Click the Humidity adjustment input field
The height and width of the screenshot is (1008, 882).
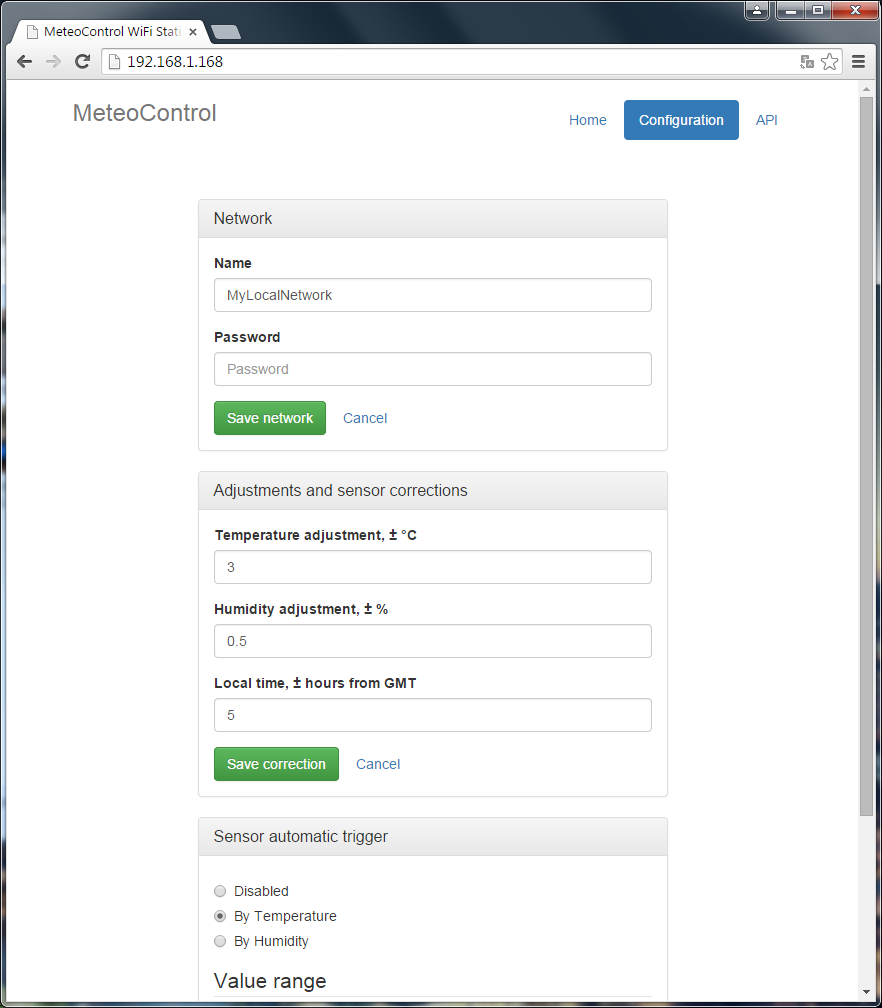[433, 641]
